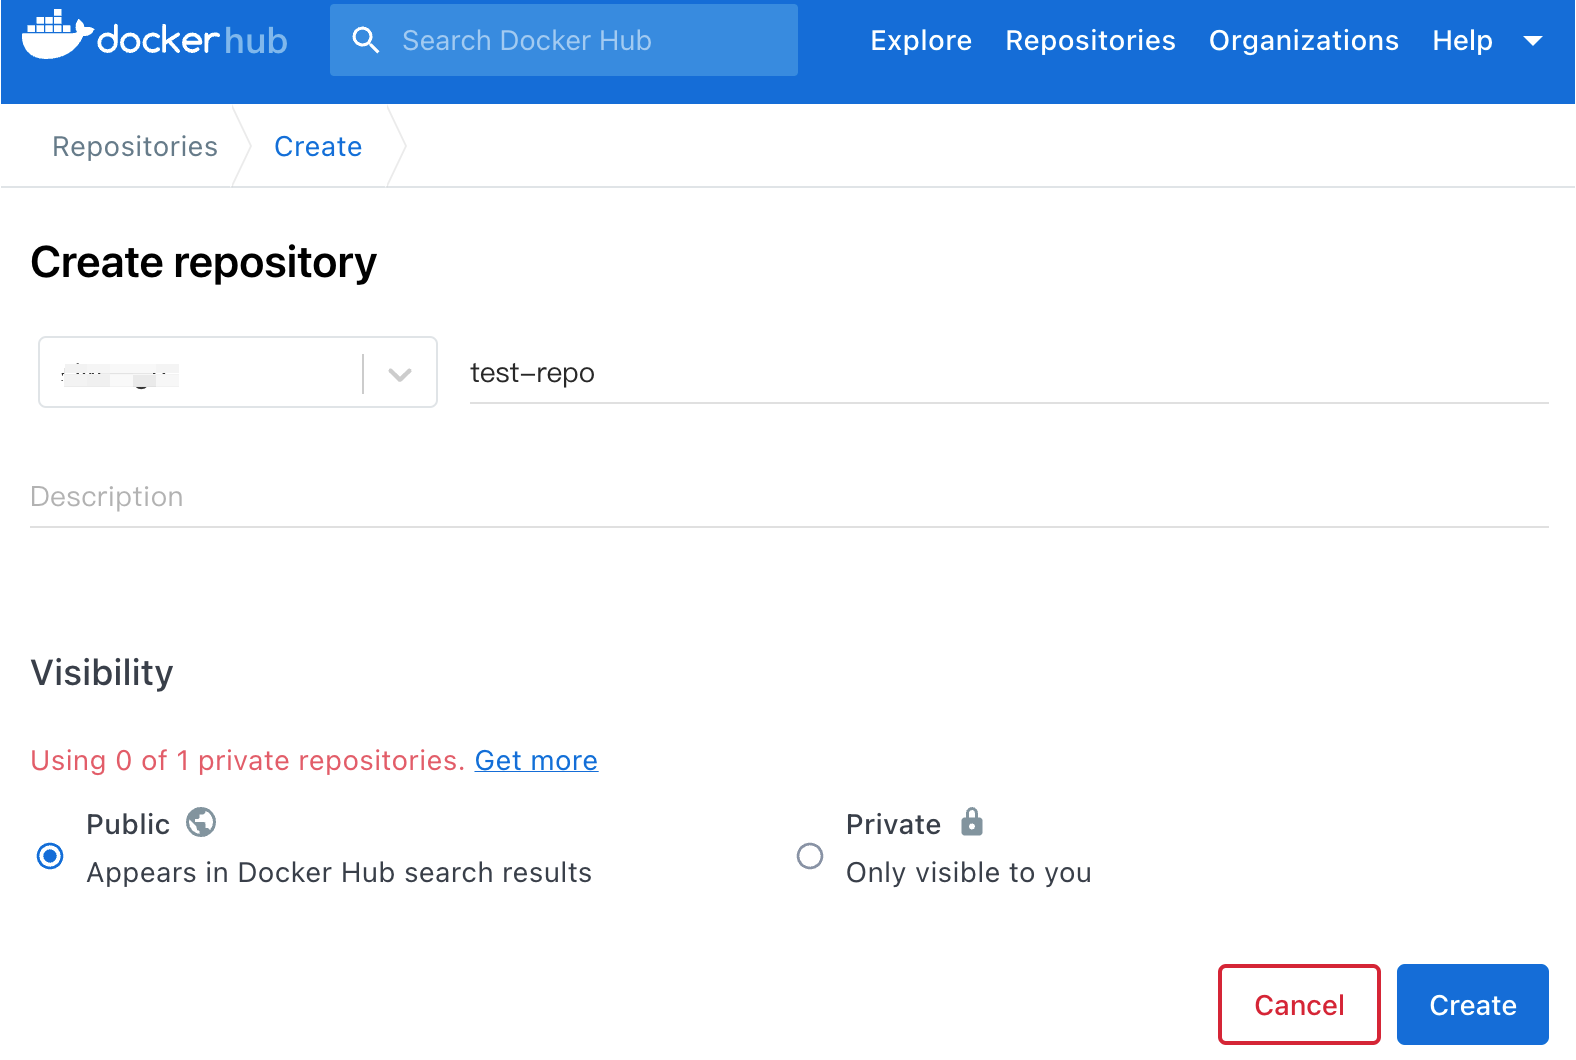Click the lock icon beside Private
1576x1060 pixels.
(x=972, y=822)
